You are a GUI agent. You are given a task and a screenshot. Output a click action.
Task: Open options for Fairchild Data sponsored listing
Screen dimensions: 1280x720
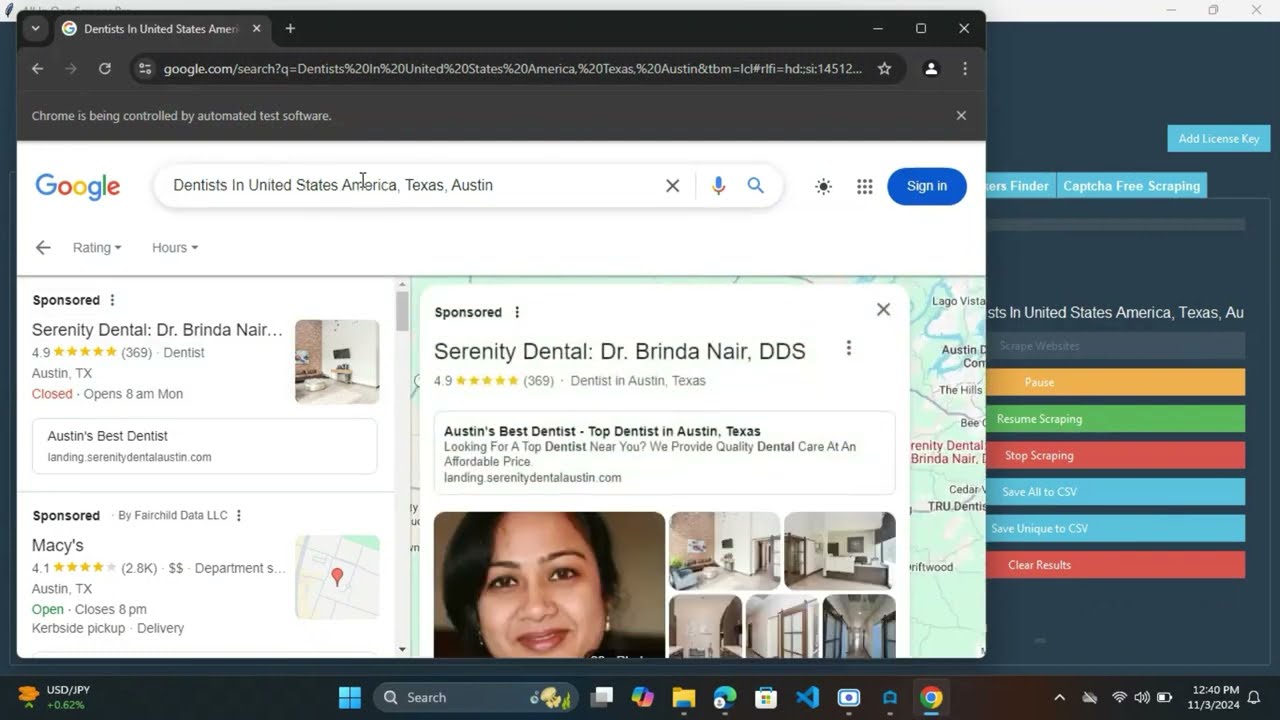238,516
